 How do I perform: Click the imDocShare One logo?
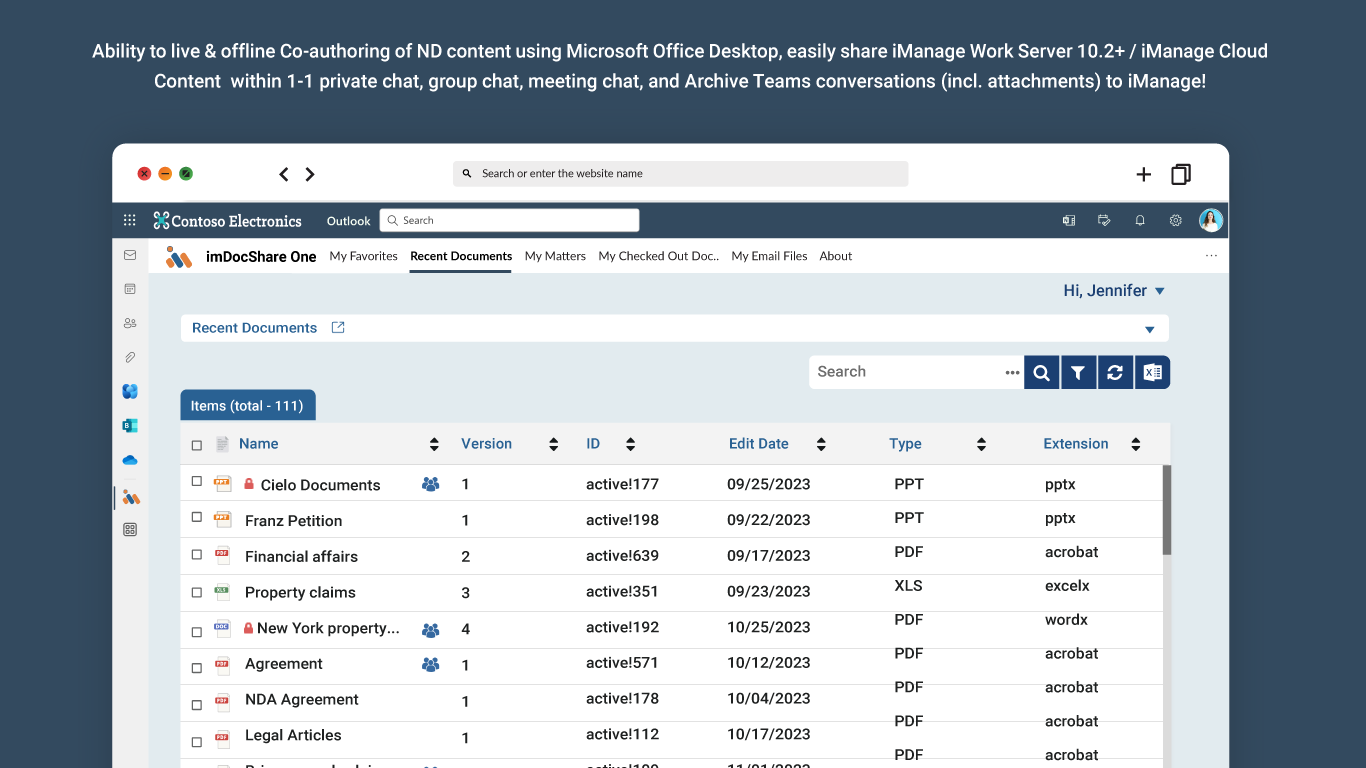[179, 257]
